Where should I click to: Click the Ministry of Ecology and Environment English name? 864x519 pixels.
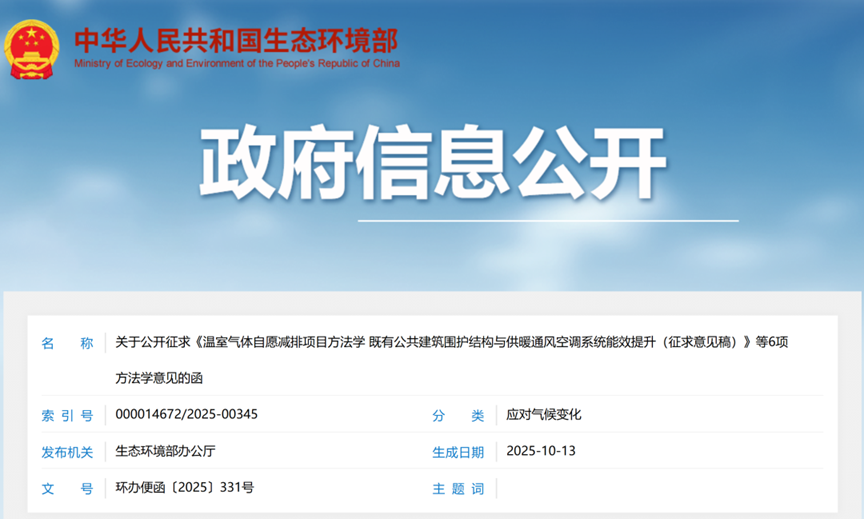[x=236, y=64]
